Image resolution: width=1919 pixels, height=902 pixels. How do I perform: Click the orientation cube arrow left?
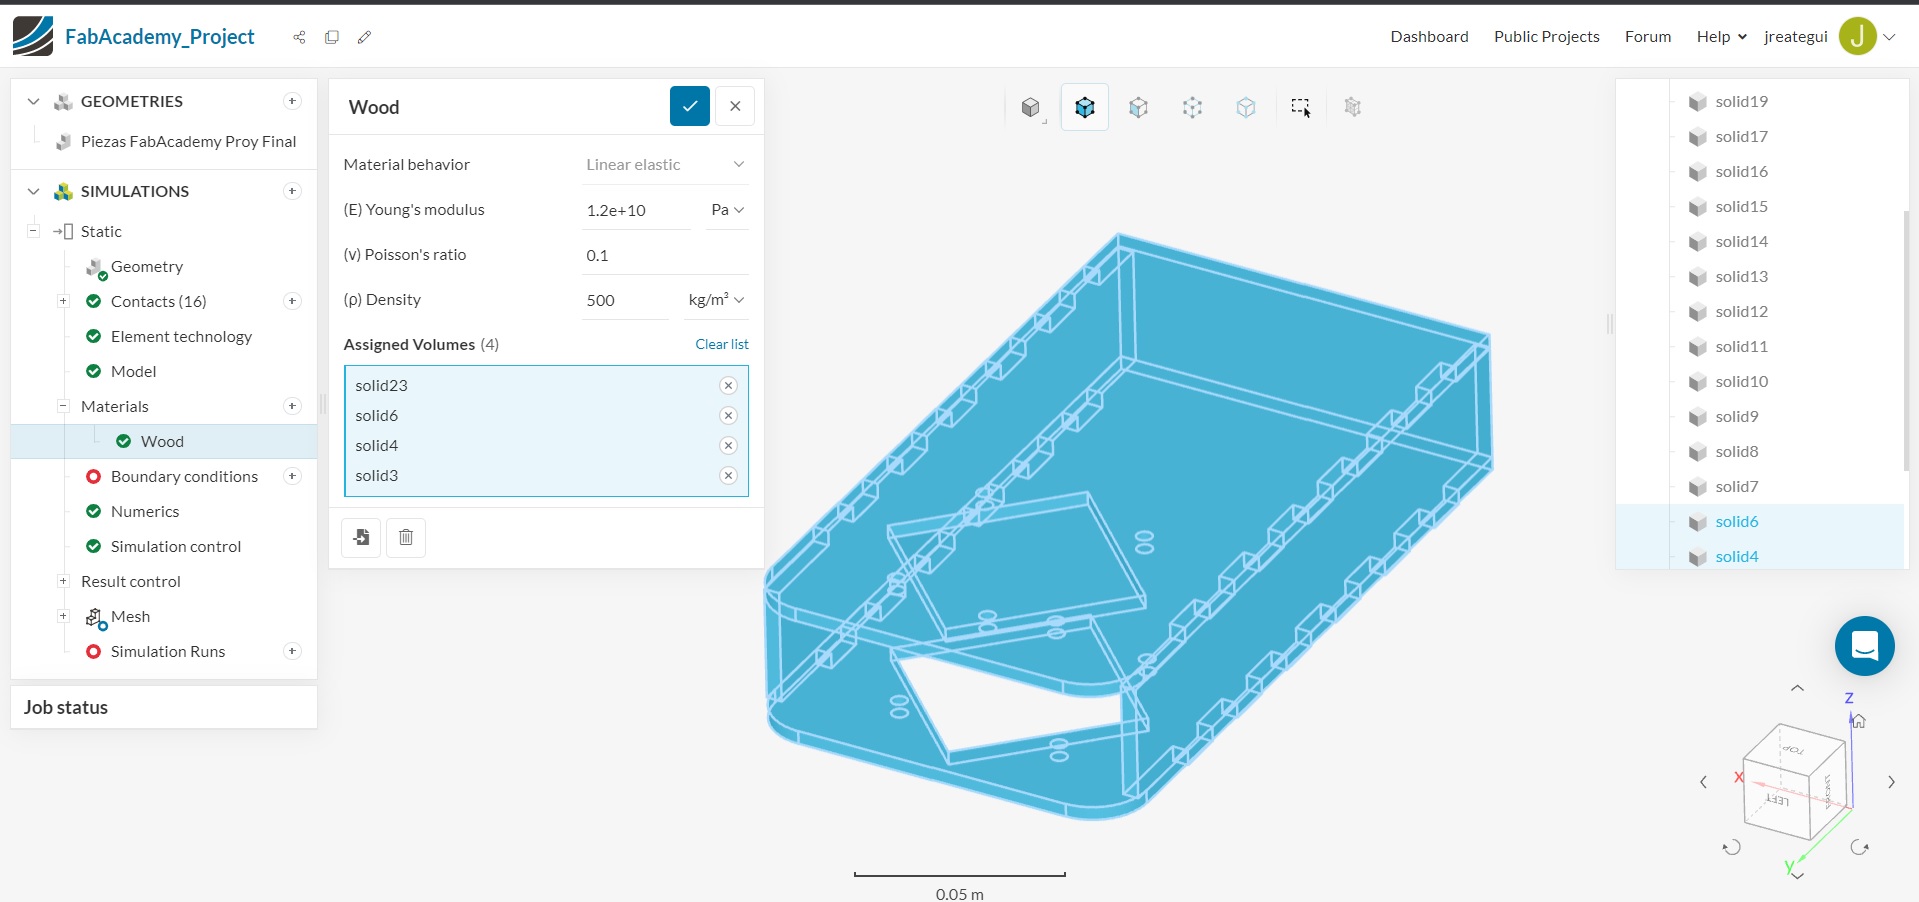pyautogui.click(x=1703, y=782)
